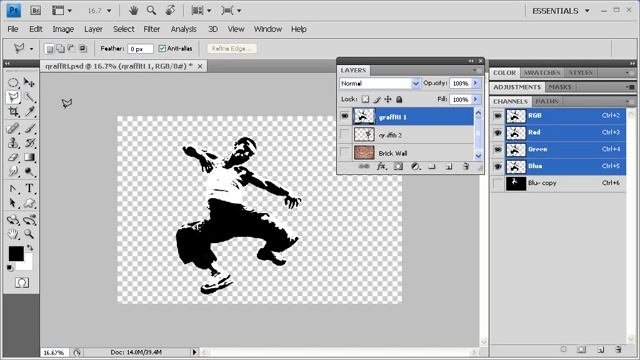Show the Blue copy channel

click(x=498, y=183)
